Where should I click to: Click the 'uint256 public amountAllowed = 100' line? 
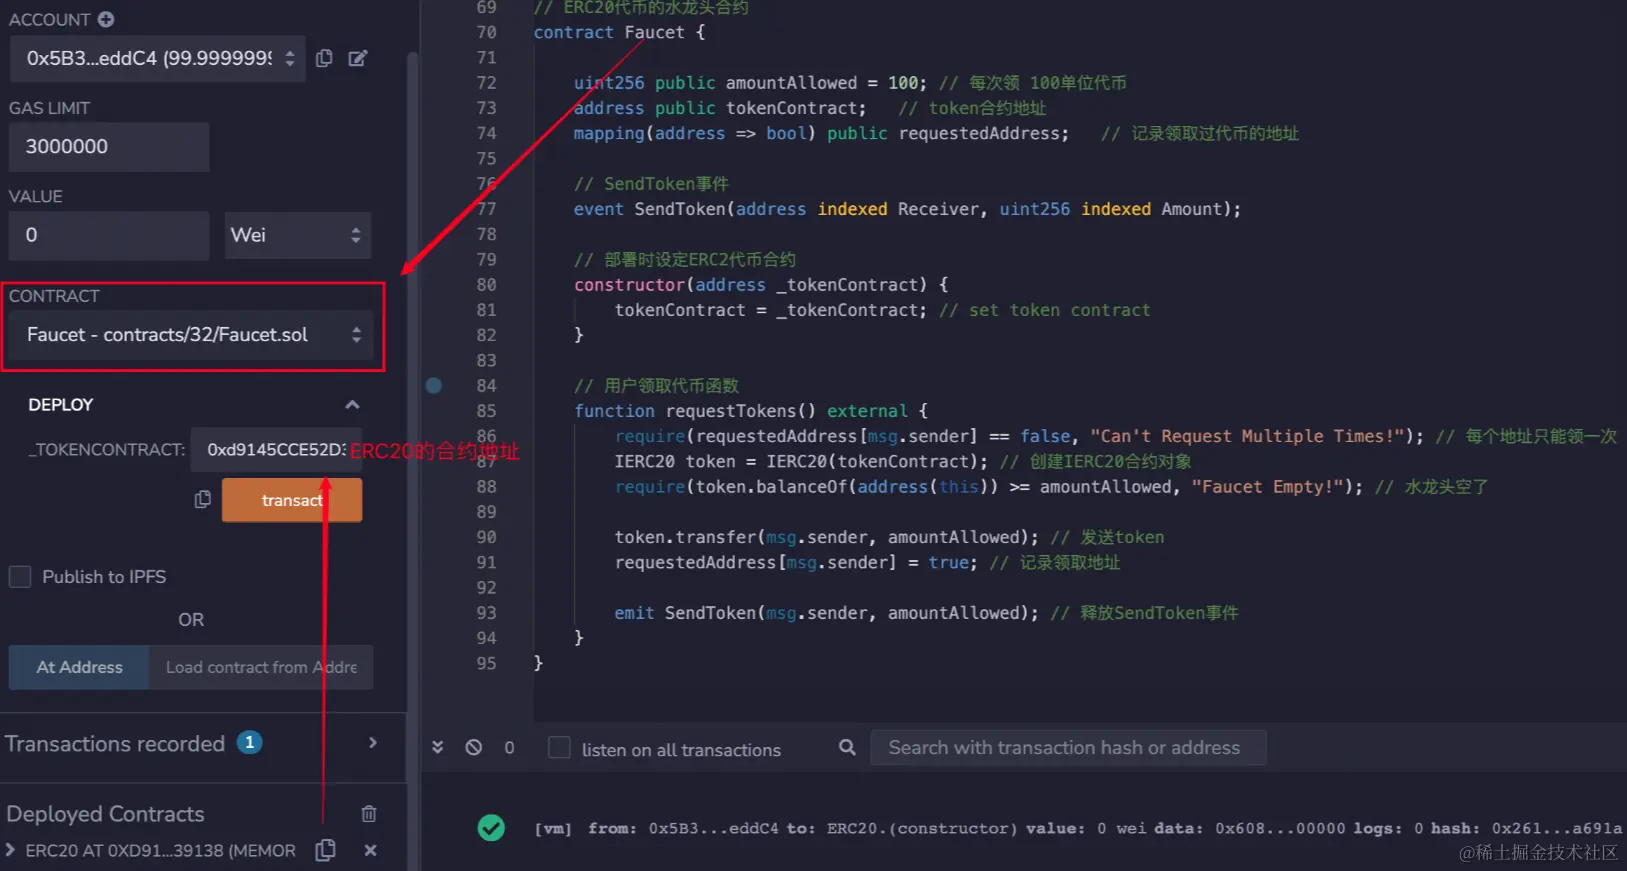(850, 83)
